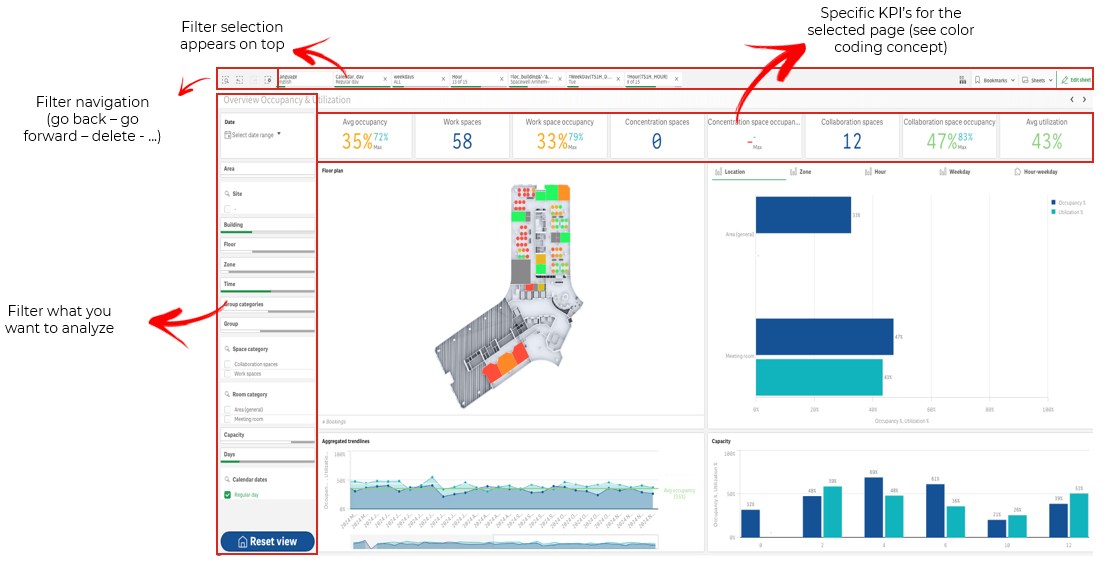Viewport: 1106px width, 570px height.
Task: Open the Bookmarks dropdown
Action: coord(995,80)
